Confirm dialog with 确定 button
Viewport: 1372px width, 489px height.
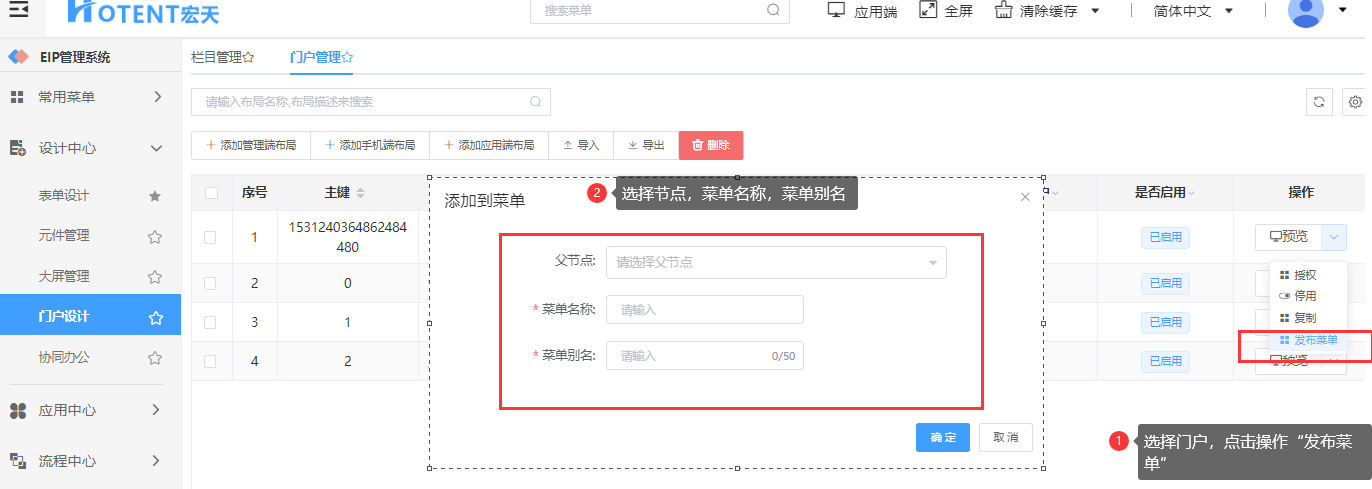(943, 438)
